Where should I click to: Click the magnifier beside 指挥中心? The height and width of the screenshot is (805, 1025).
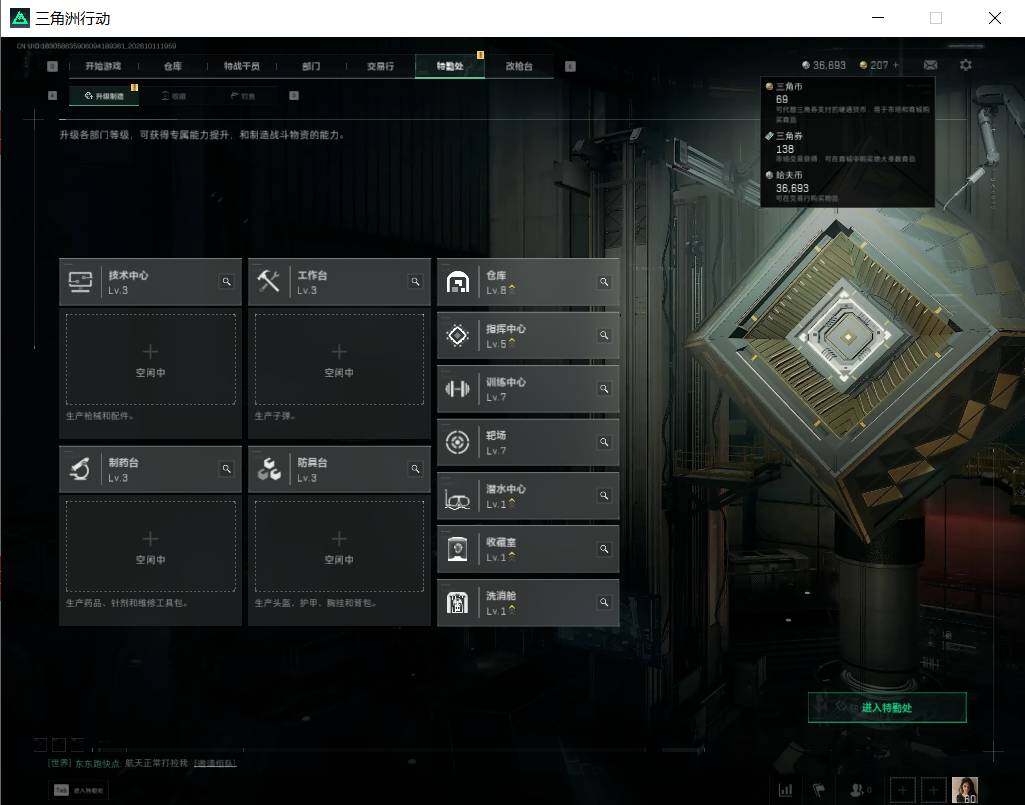(604, 335)
